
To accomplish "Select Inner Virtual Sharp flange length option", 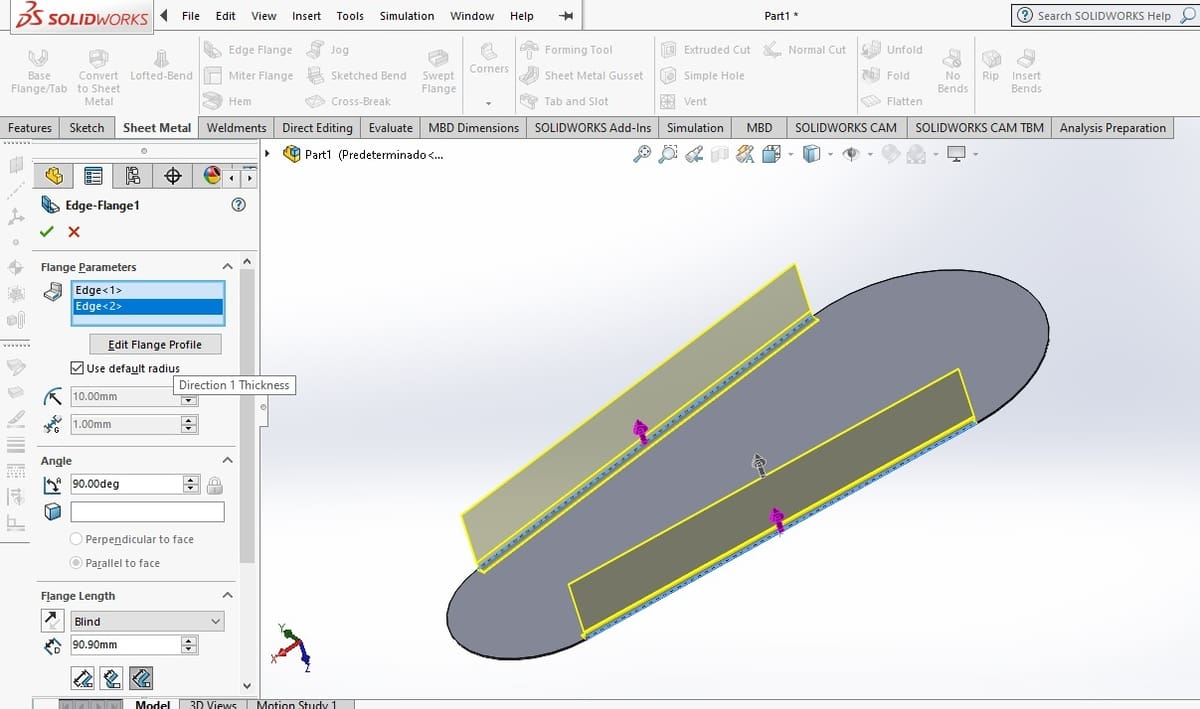I will (112, 678).
